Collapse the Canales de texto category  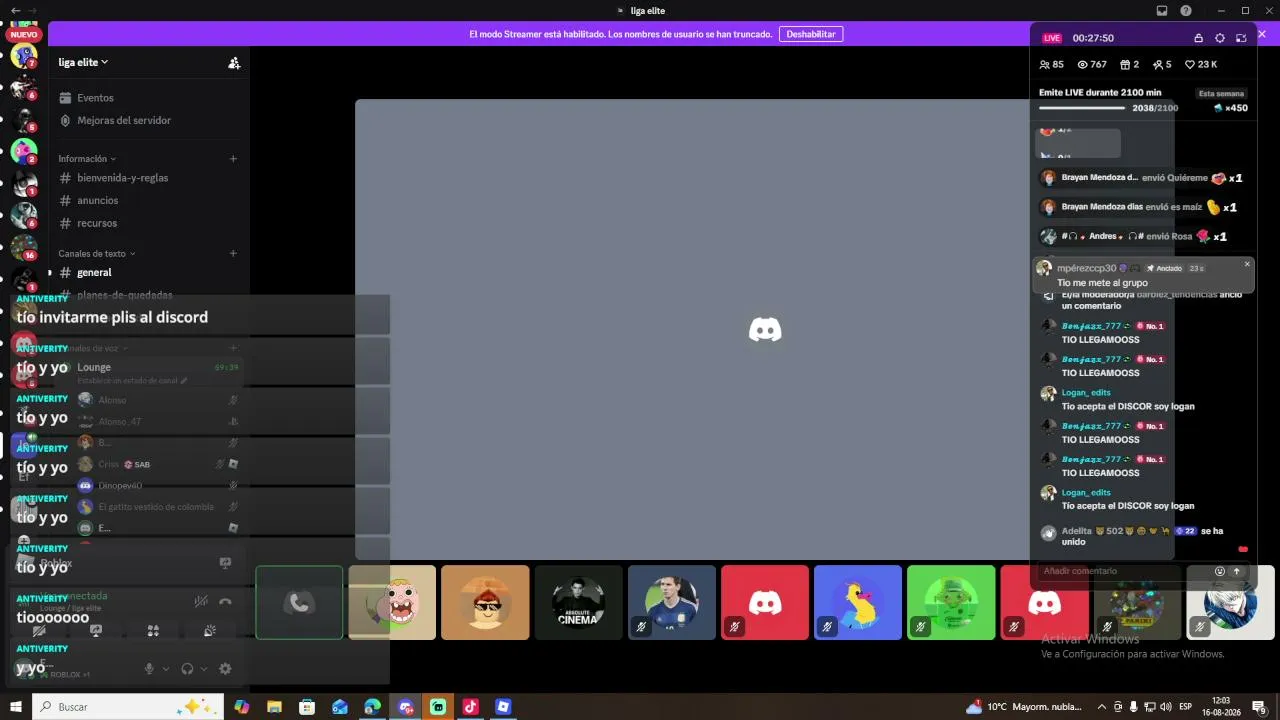tap(97, 254)
